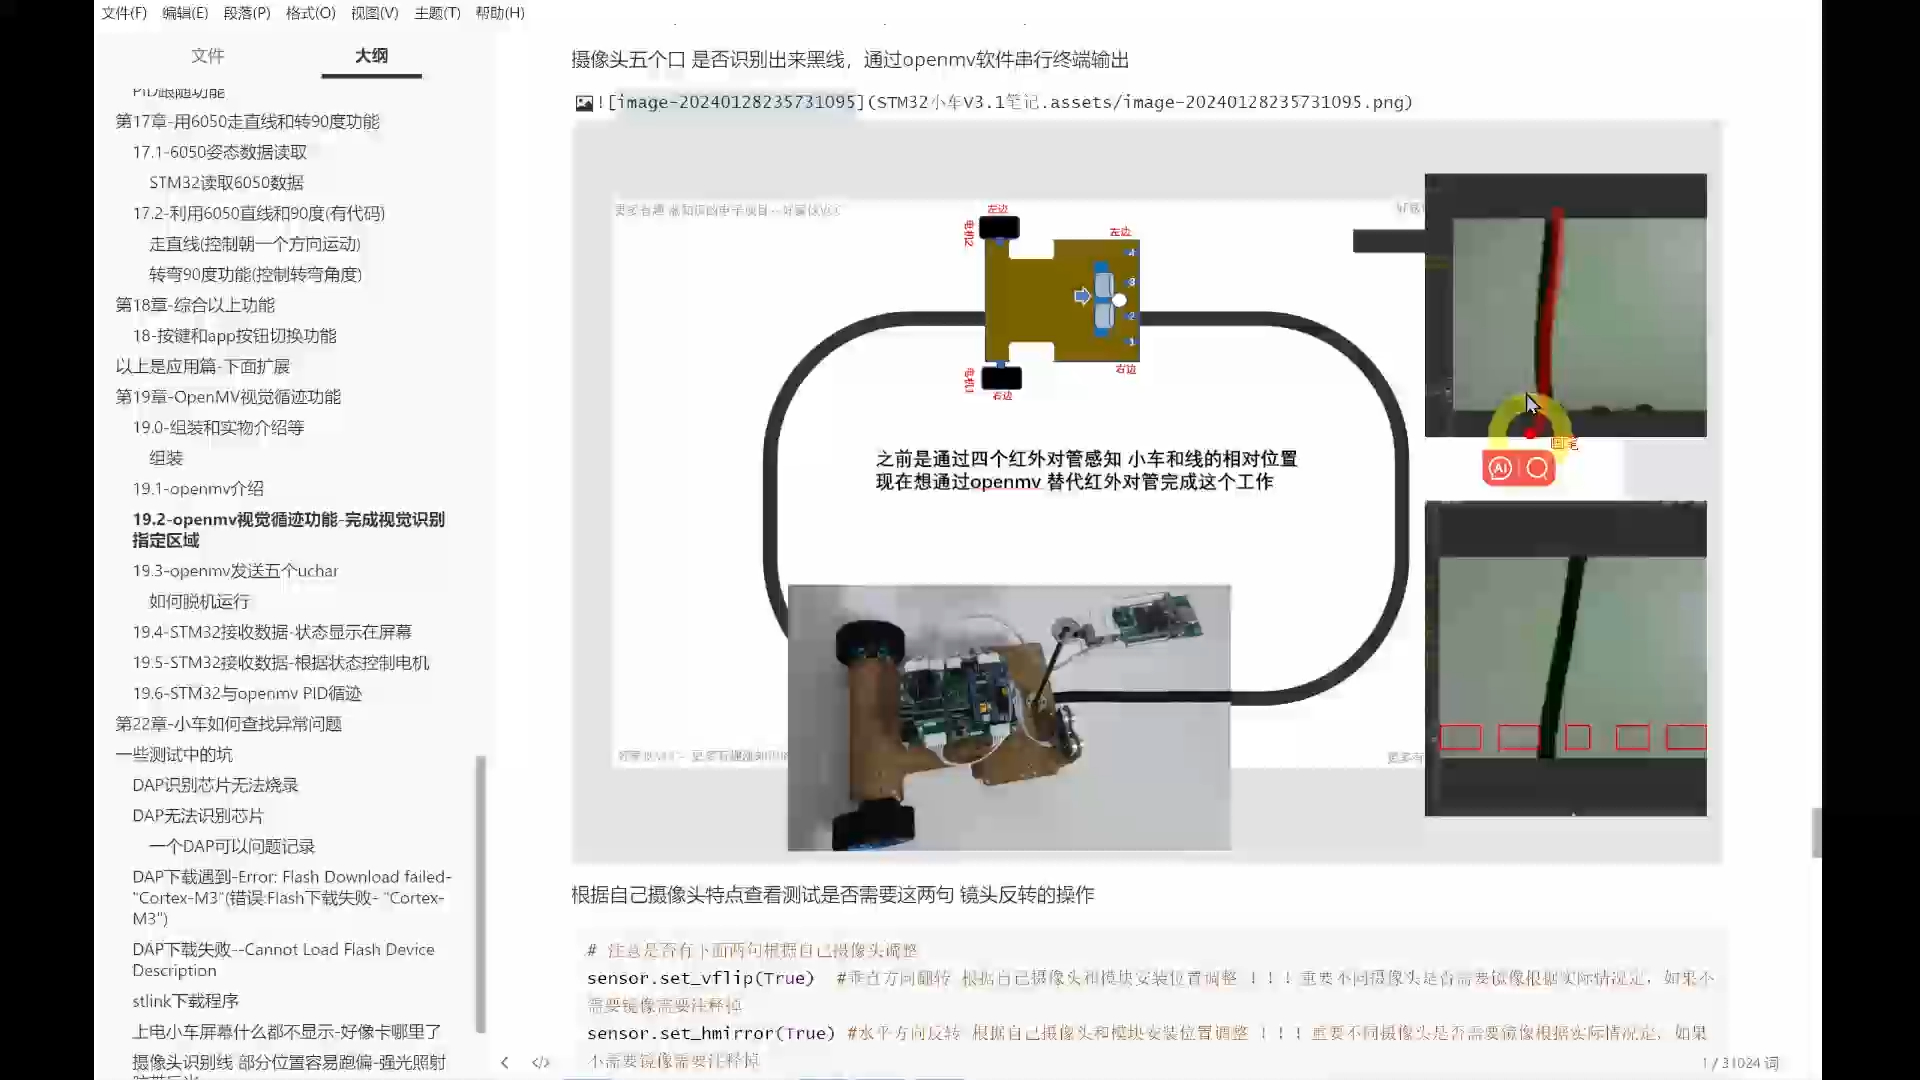Open 18-按键和app按钮切换功能 outline item
Screen dimensions: 1920x1080
pos(234,336)
